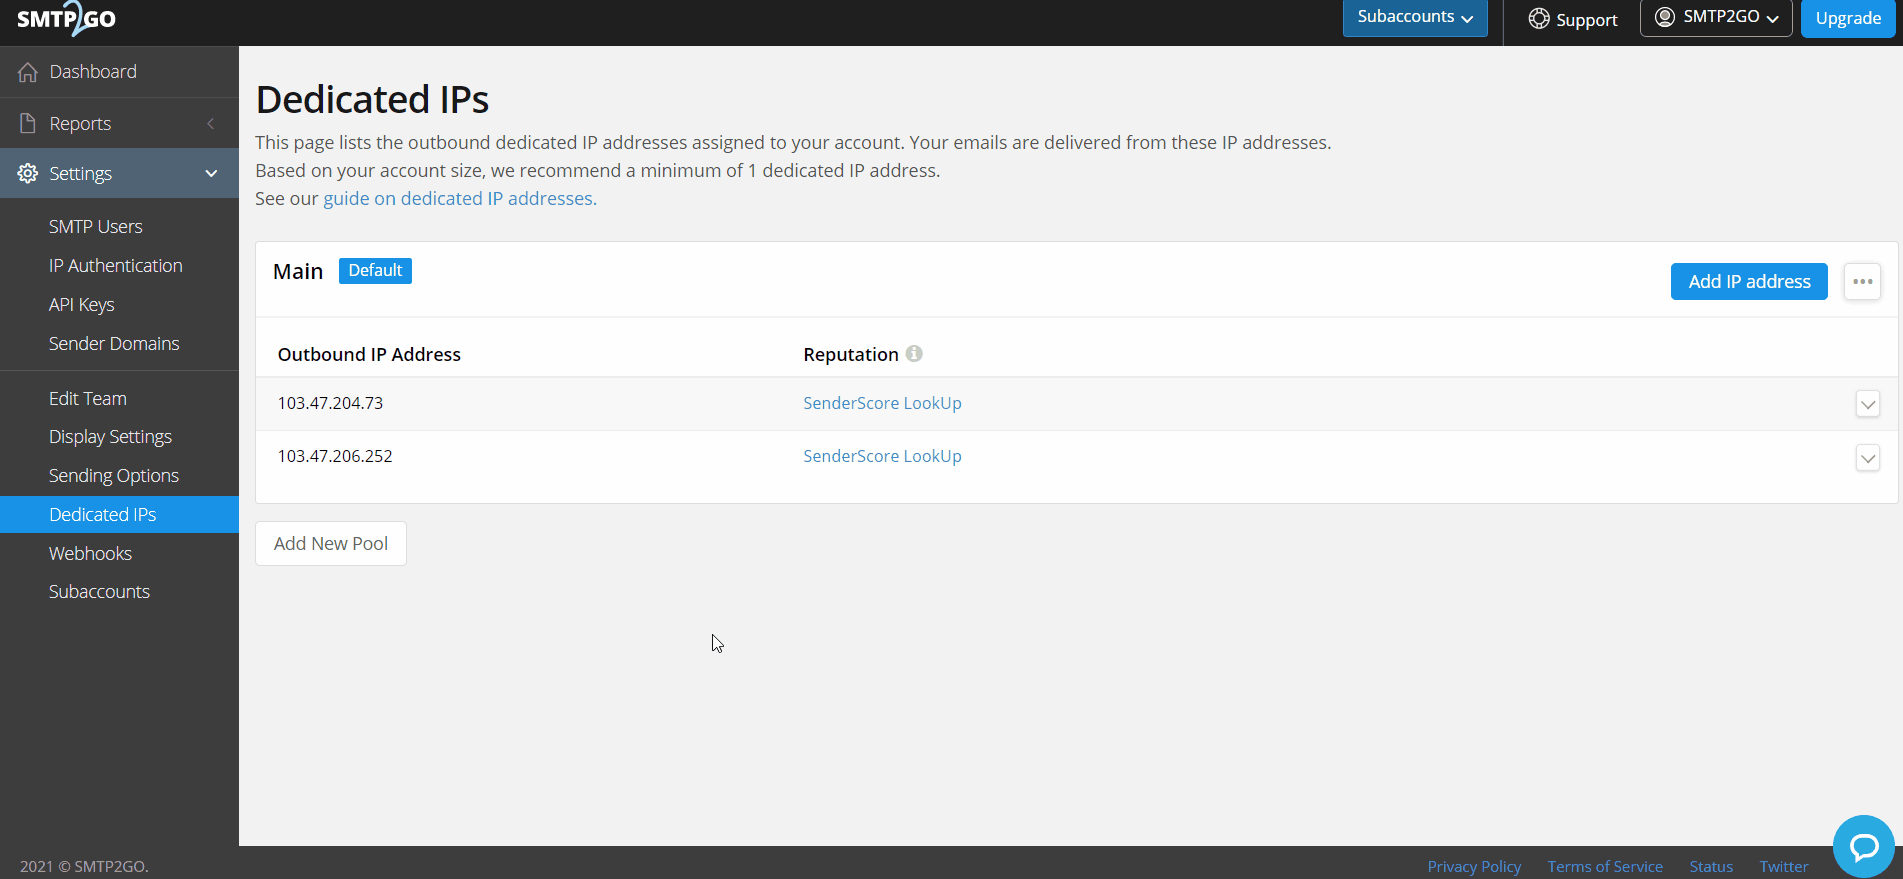Expand the Reports menu arrow
Image resolution: width=1903 pixels, height=879 pixels.
click(210, 123)
